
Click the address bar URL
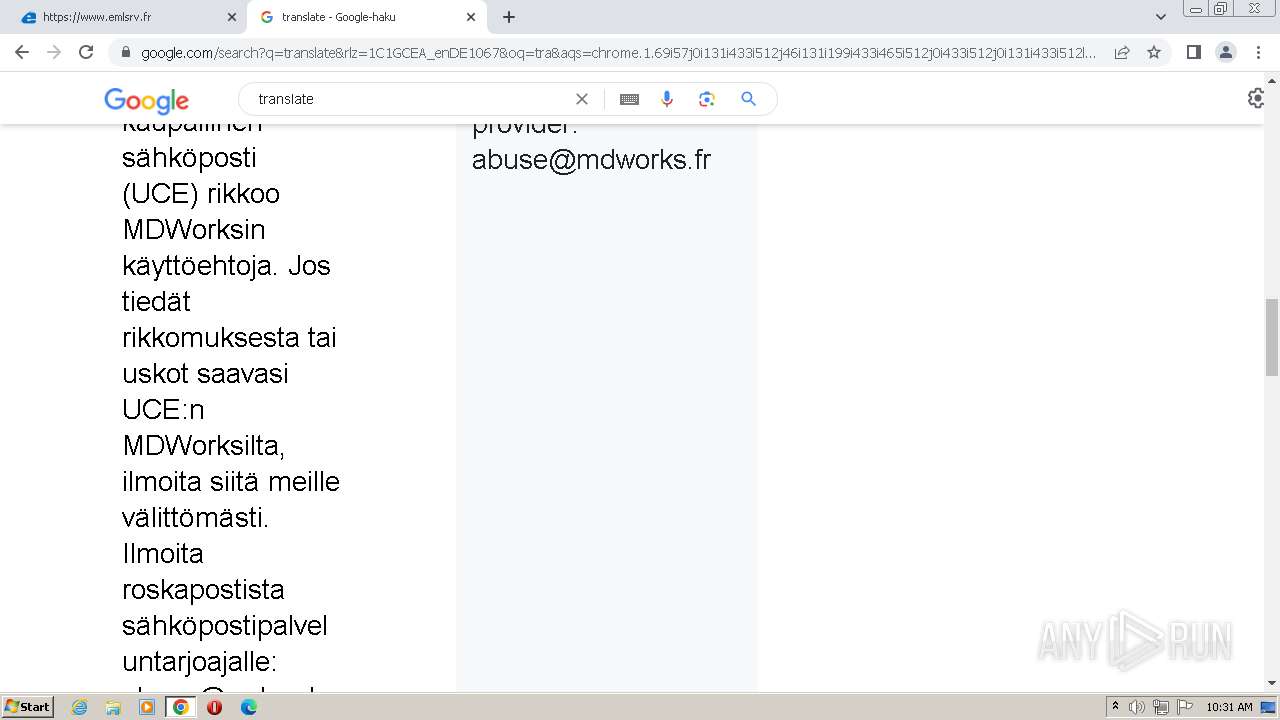(x=618, y=53)
